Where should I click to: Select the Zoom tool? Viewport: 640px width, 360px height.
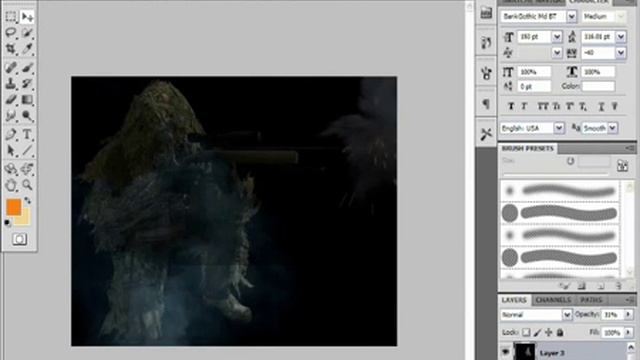point(27,185)
